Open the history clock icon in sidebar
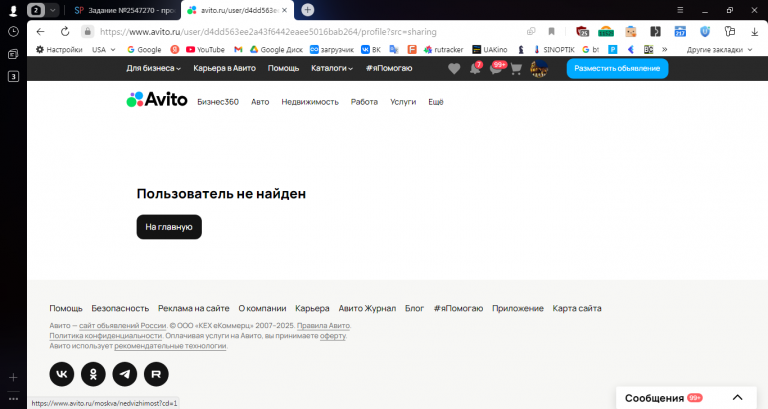This screenshot has width=768, height=409. [x=13, y=32]
